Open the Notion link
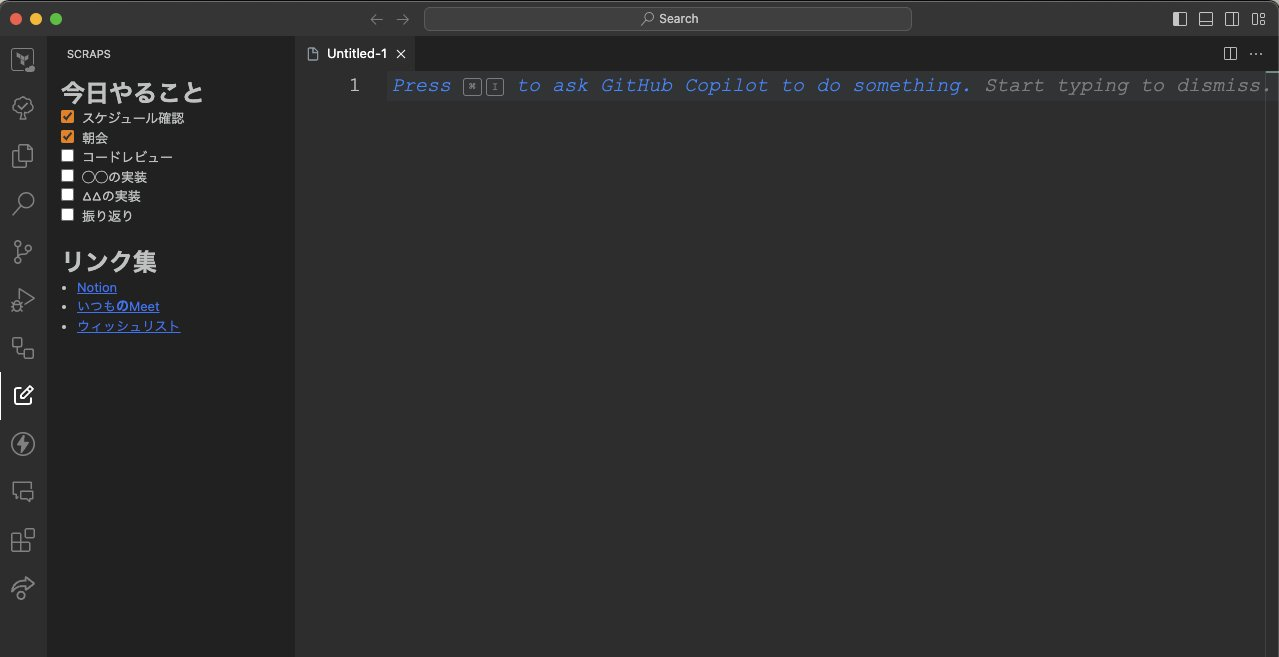 [x=96, y=287]
